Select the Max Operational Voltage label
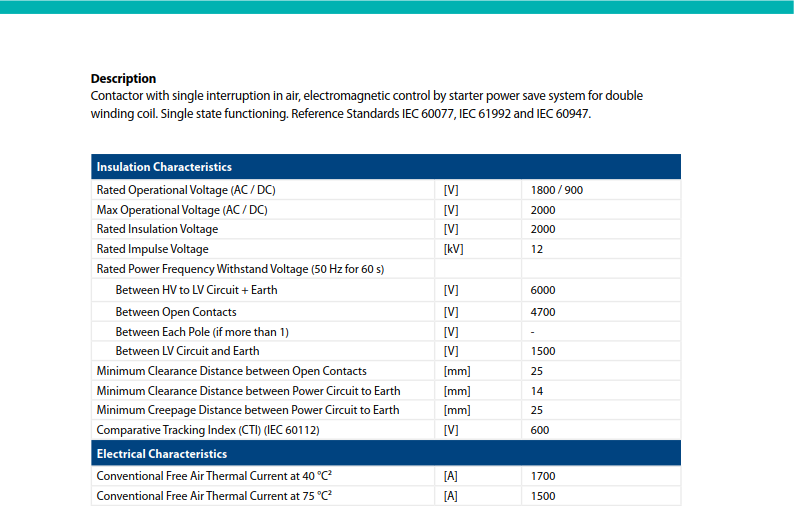 [x=182, y=210]
